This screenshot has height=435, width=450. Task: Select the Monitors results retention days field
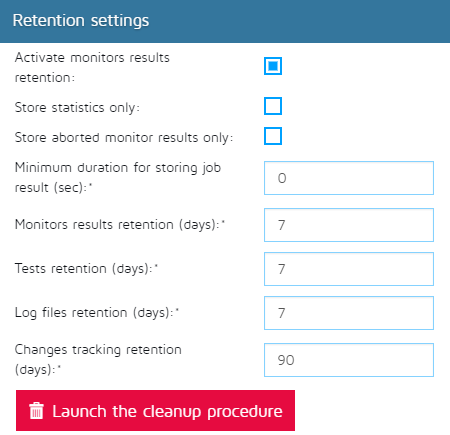coord(349,225)
